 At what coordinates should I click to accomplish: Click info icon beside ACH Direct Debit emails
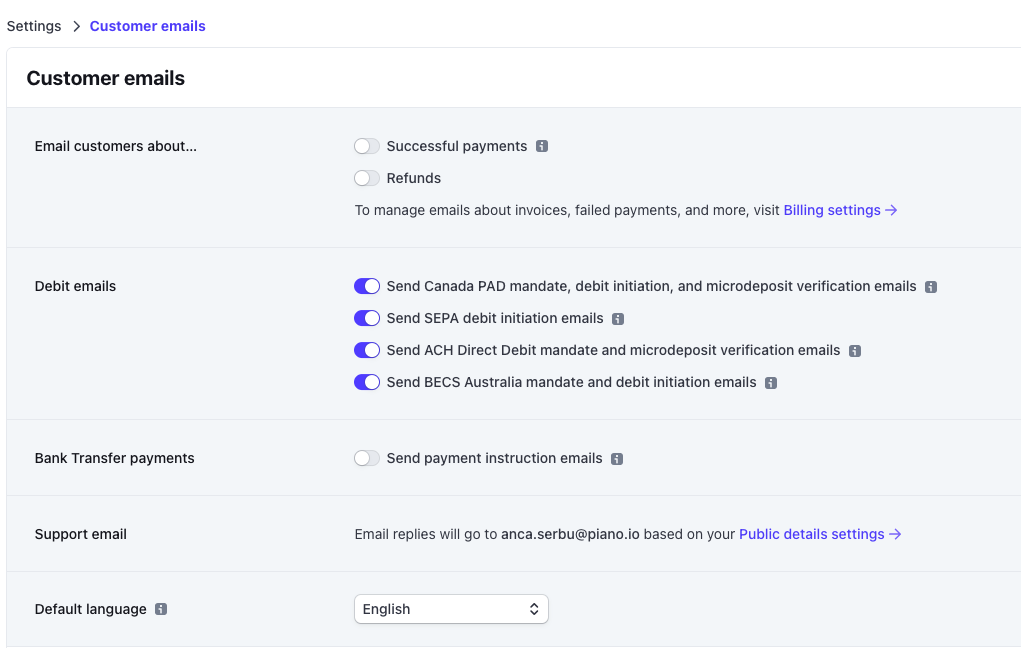click(855, 351)
